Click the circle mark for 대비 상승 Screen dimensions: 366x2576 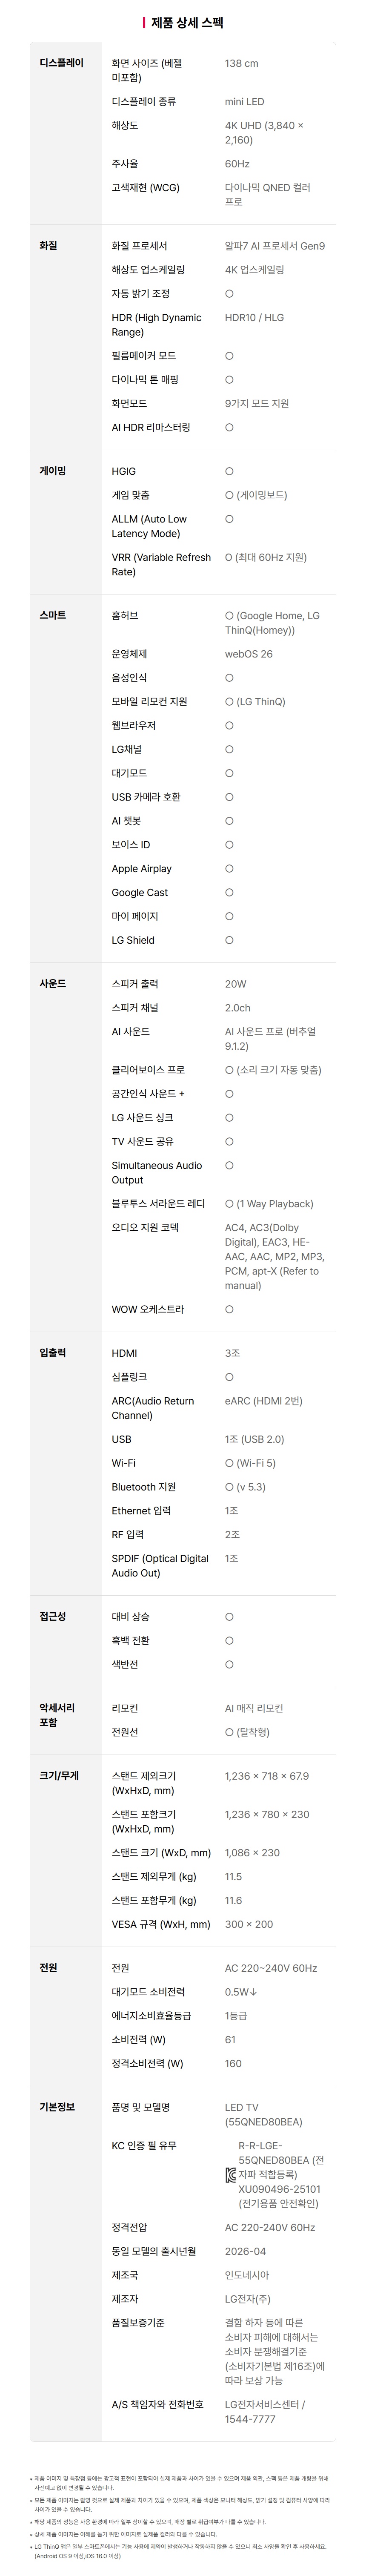229,1617
